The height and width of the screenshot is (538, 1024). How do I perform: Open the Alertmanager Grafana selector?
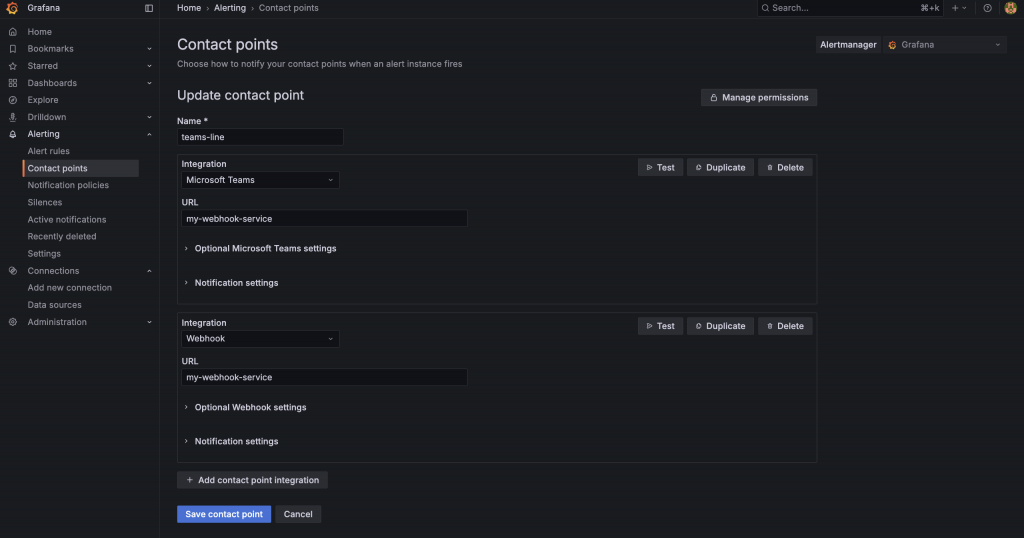tap(944, 45)
